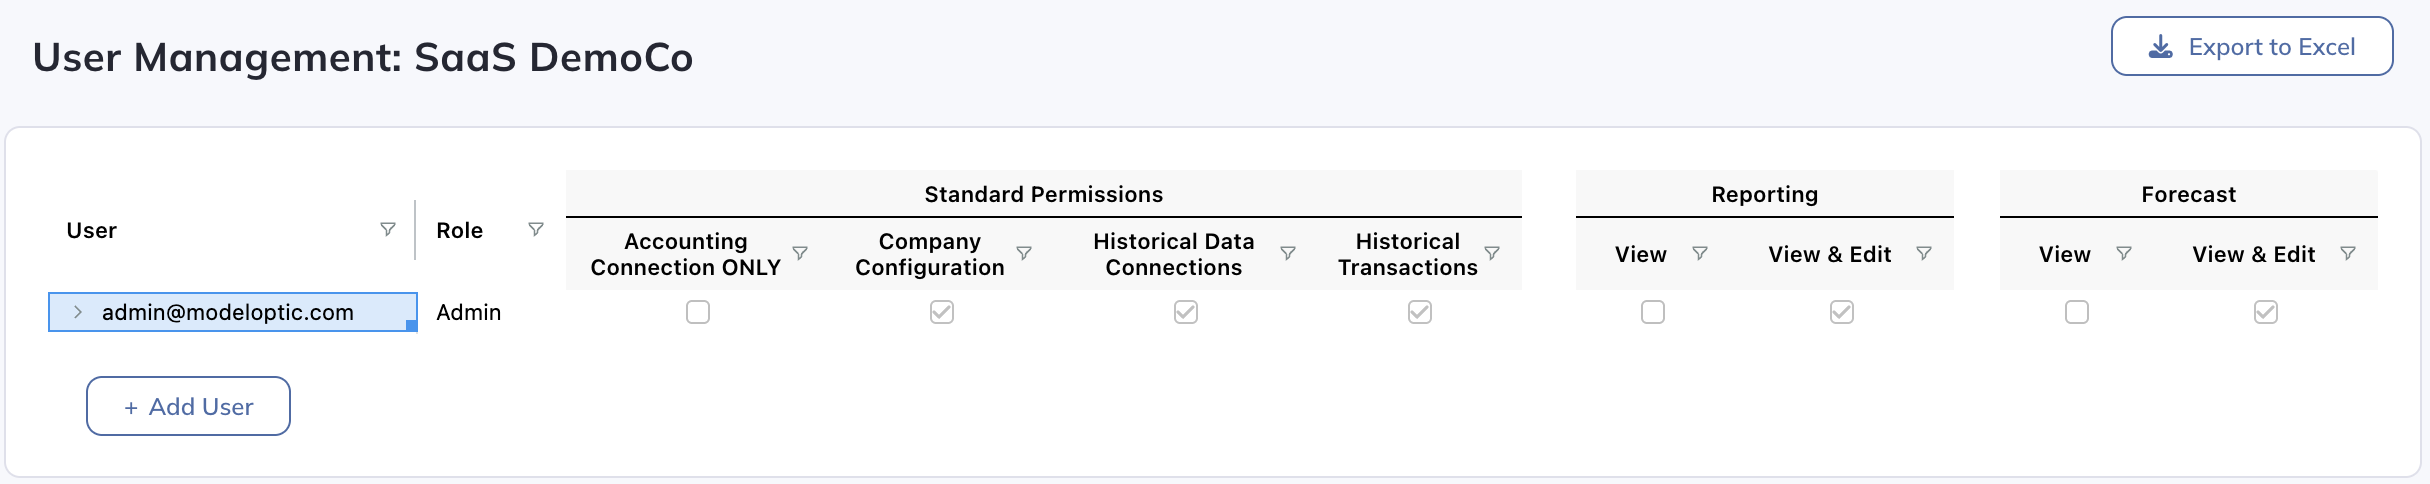
Task: Select the Admin role cell
Action: [x=469, y=313]
